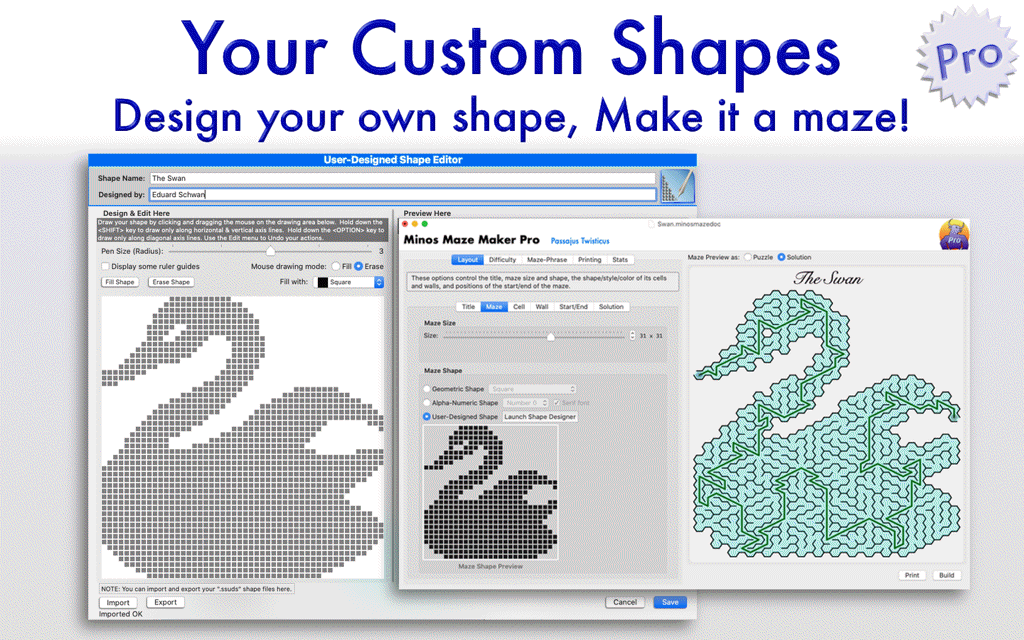Click the Designed by text field
Screen dimensions: 1024x640
click(402, 194)
